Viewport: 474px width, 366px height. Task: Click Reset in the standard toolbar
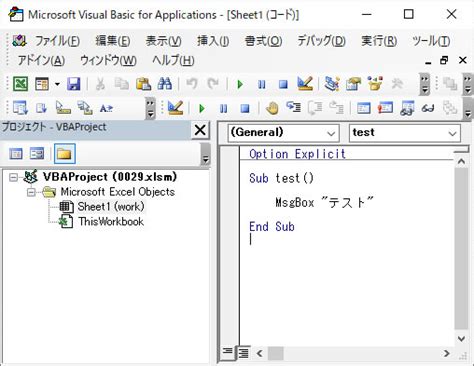(x=283, y=84)
